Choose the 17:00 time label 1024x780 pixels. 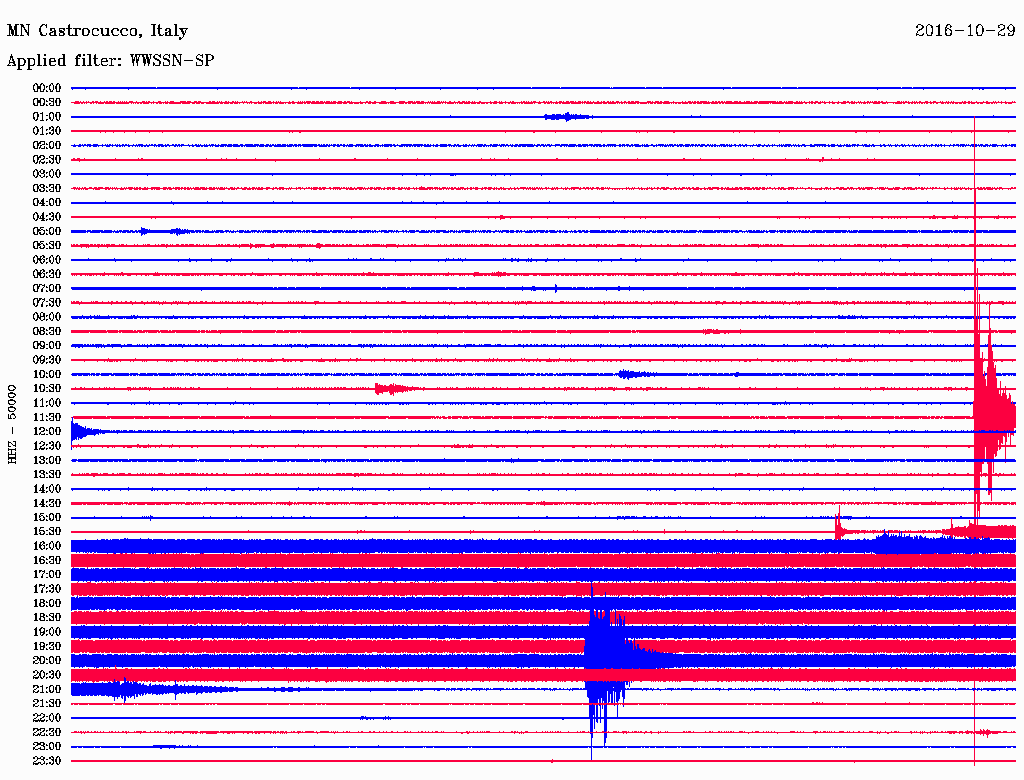47,575
